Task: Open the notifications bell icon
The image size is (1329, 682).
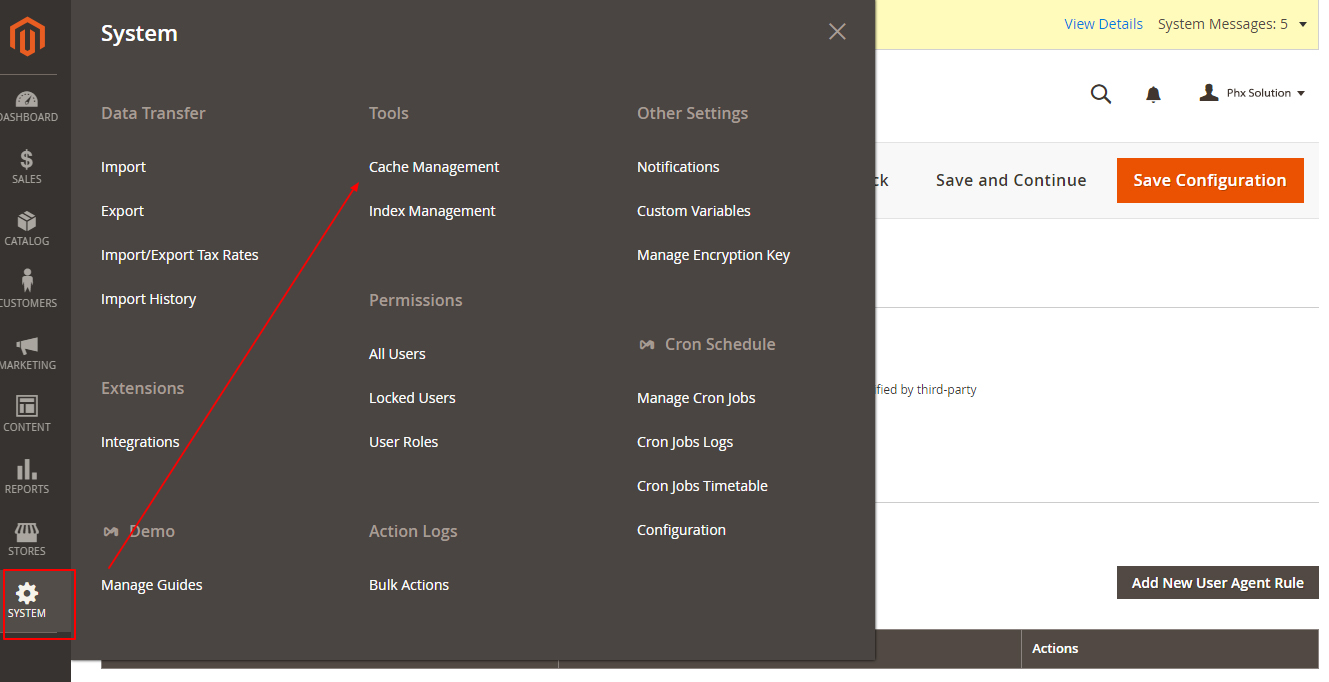Action: (x=1153, y=94)
